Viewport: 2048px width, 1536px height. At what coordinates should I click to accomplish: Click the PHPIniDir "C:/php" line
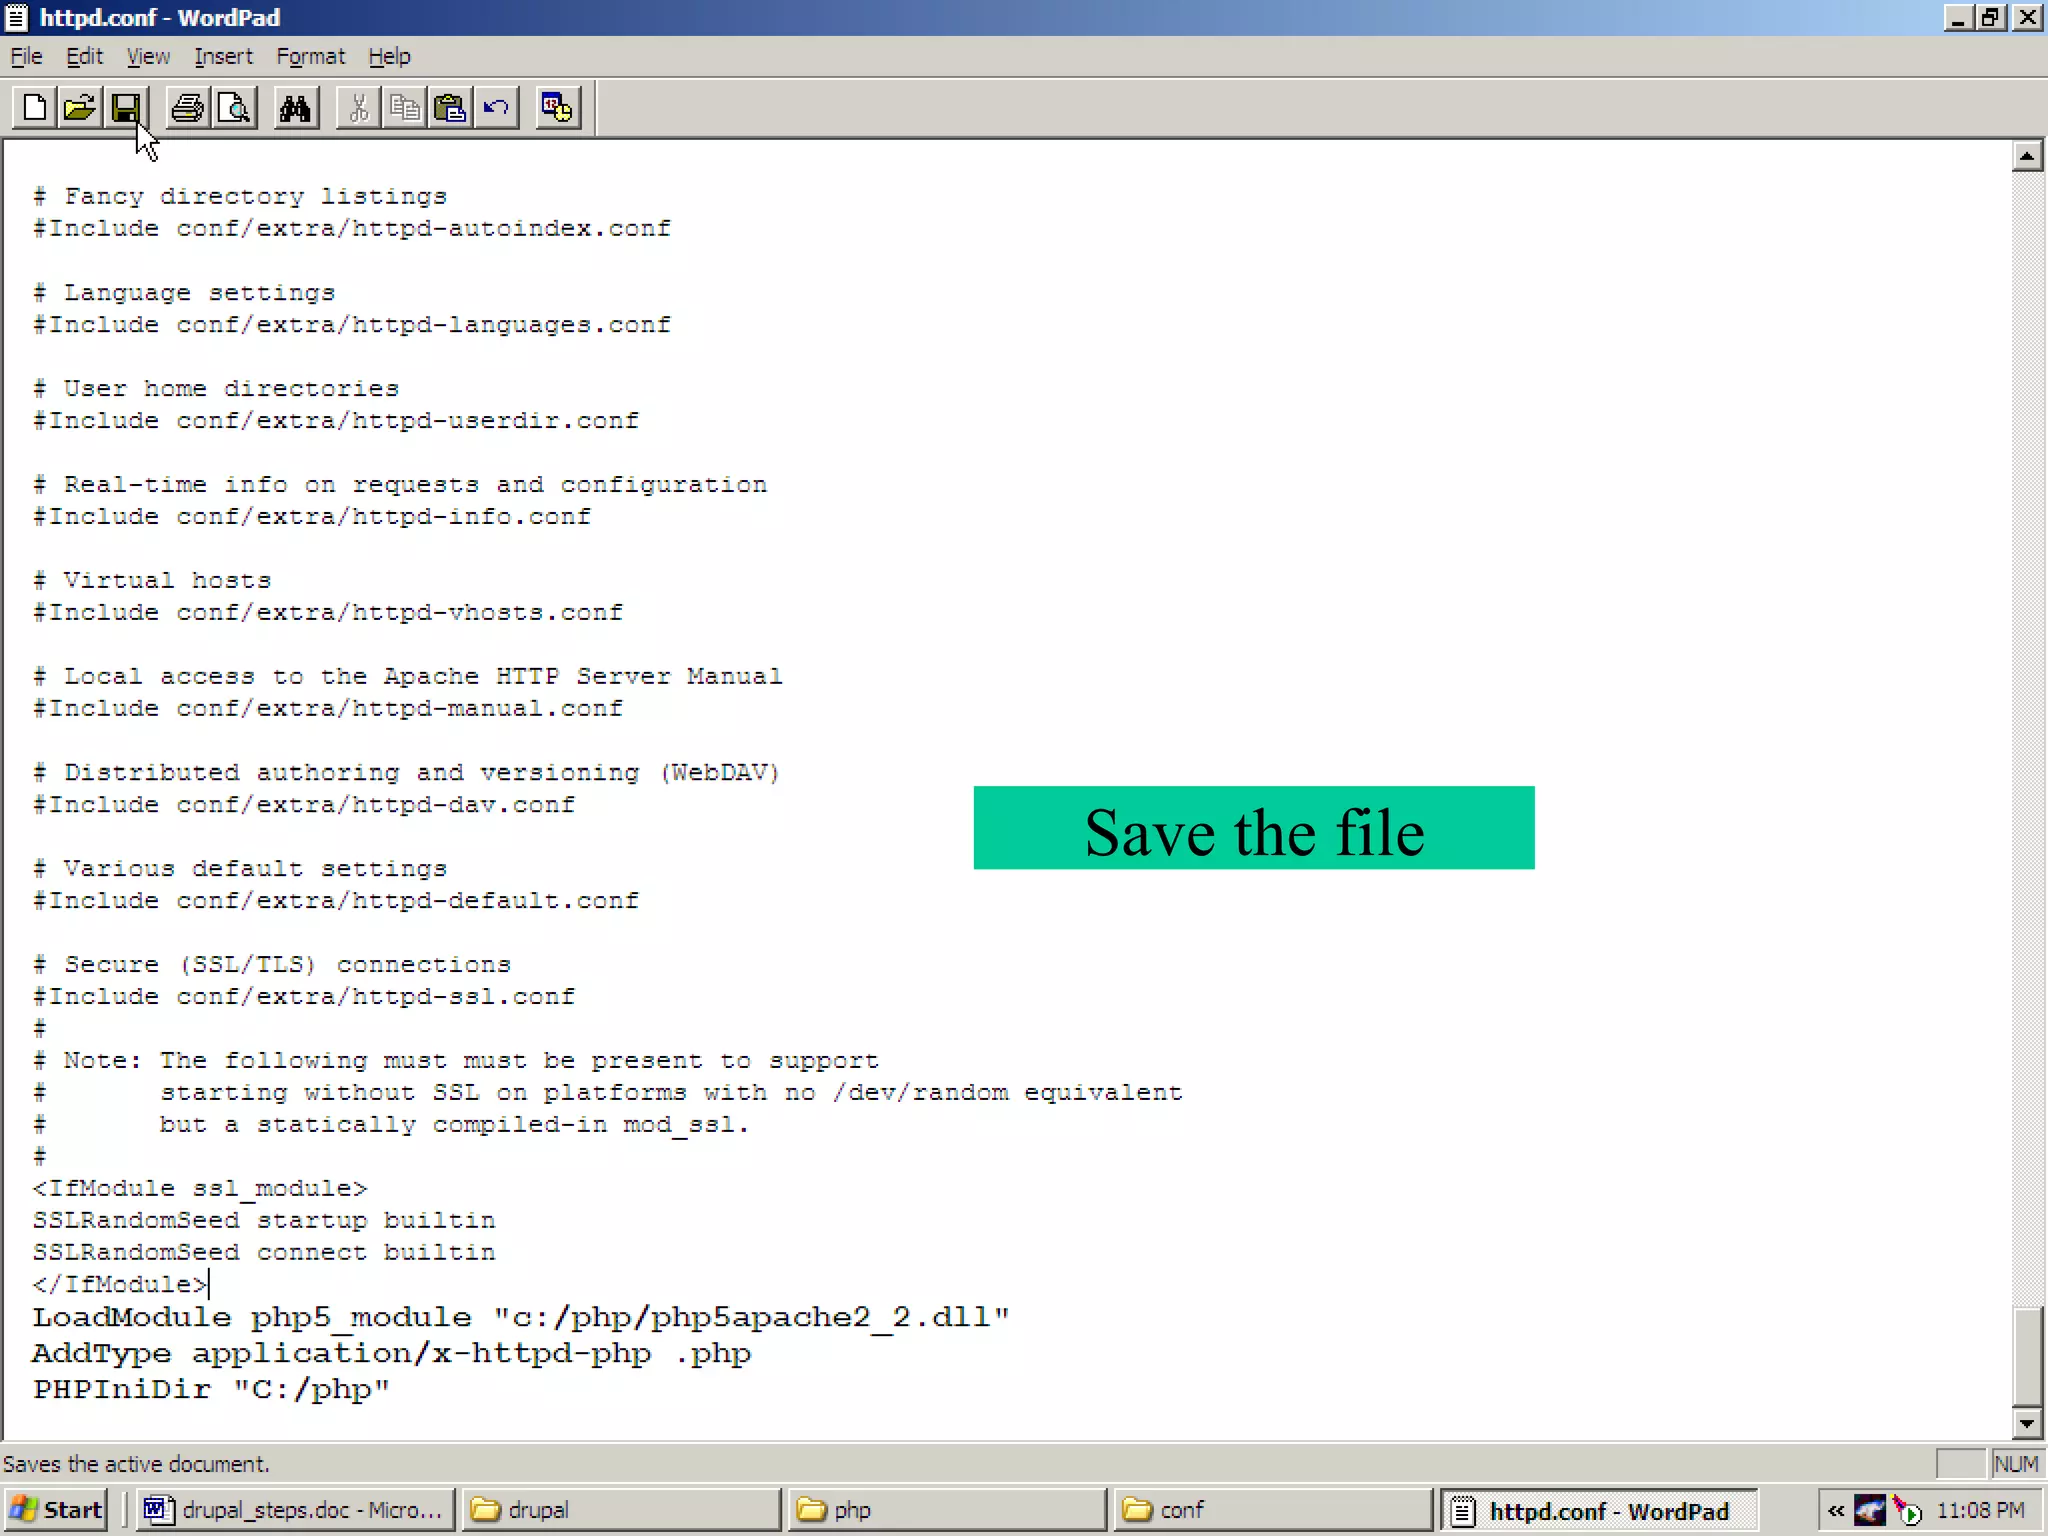pyautogui.click(x=211, y=1389)
